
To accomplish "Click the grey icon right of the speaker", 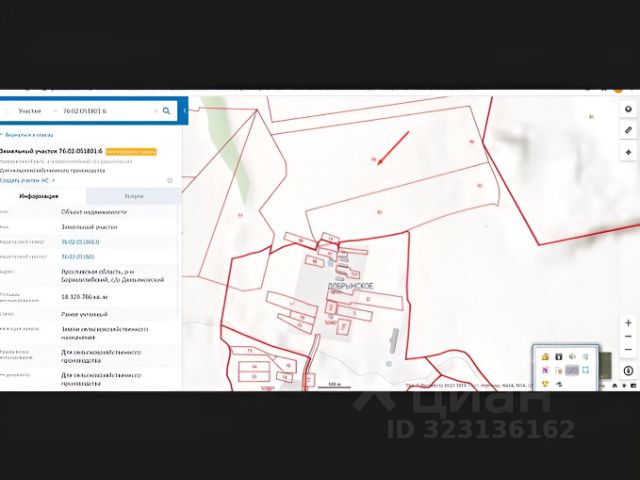I will coord(586,357).
